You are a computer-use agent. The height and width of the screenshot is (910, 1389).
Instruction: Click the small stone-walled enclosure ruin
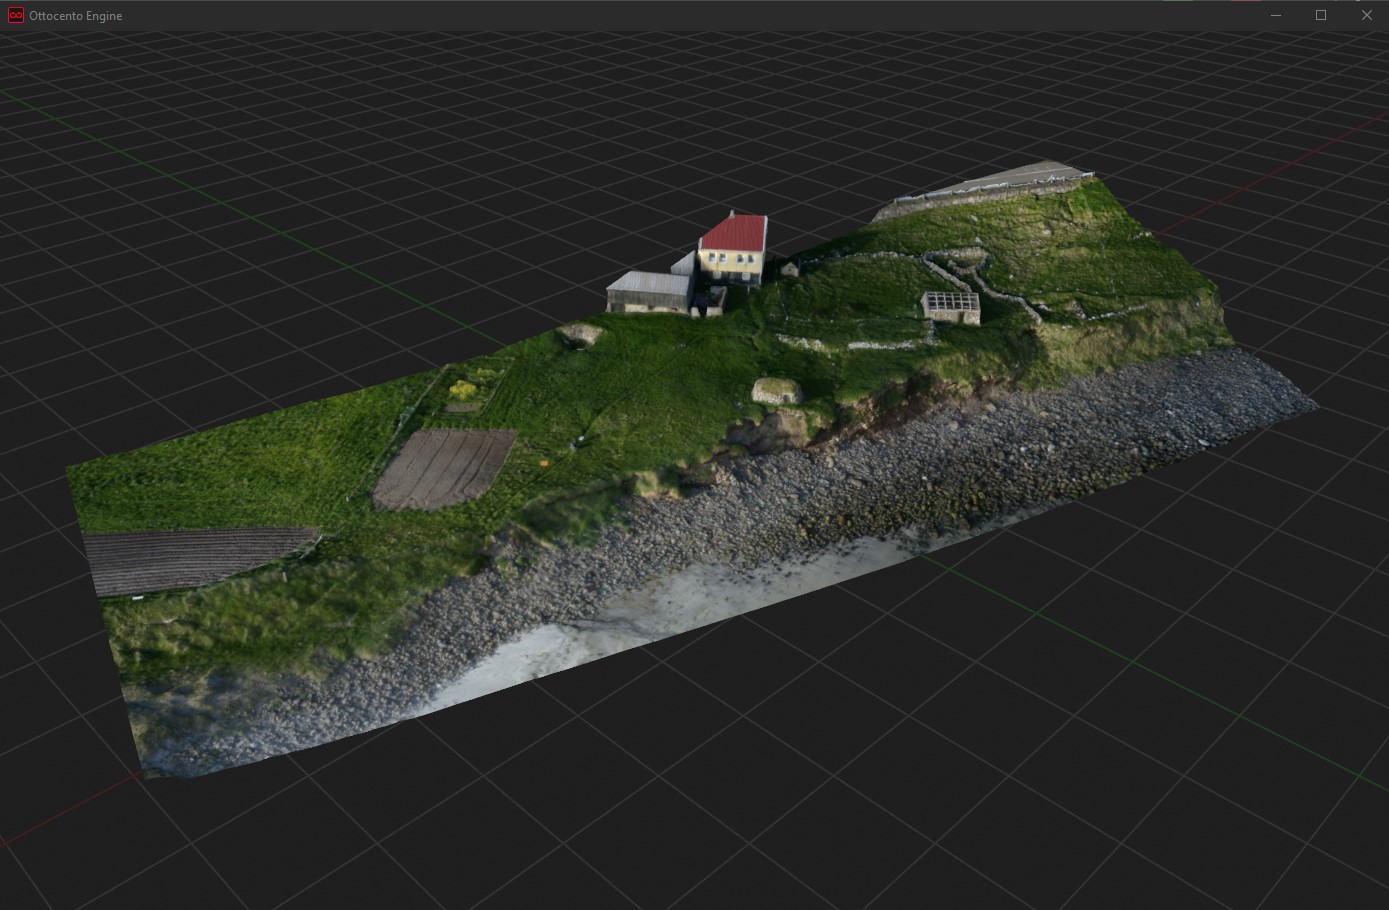point(951,308)
